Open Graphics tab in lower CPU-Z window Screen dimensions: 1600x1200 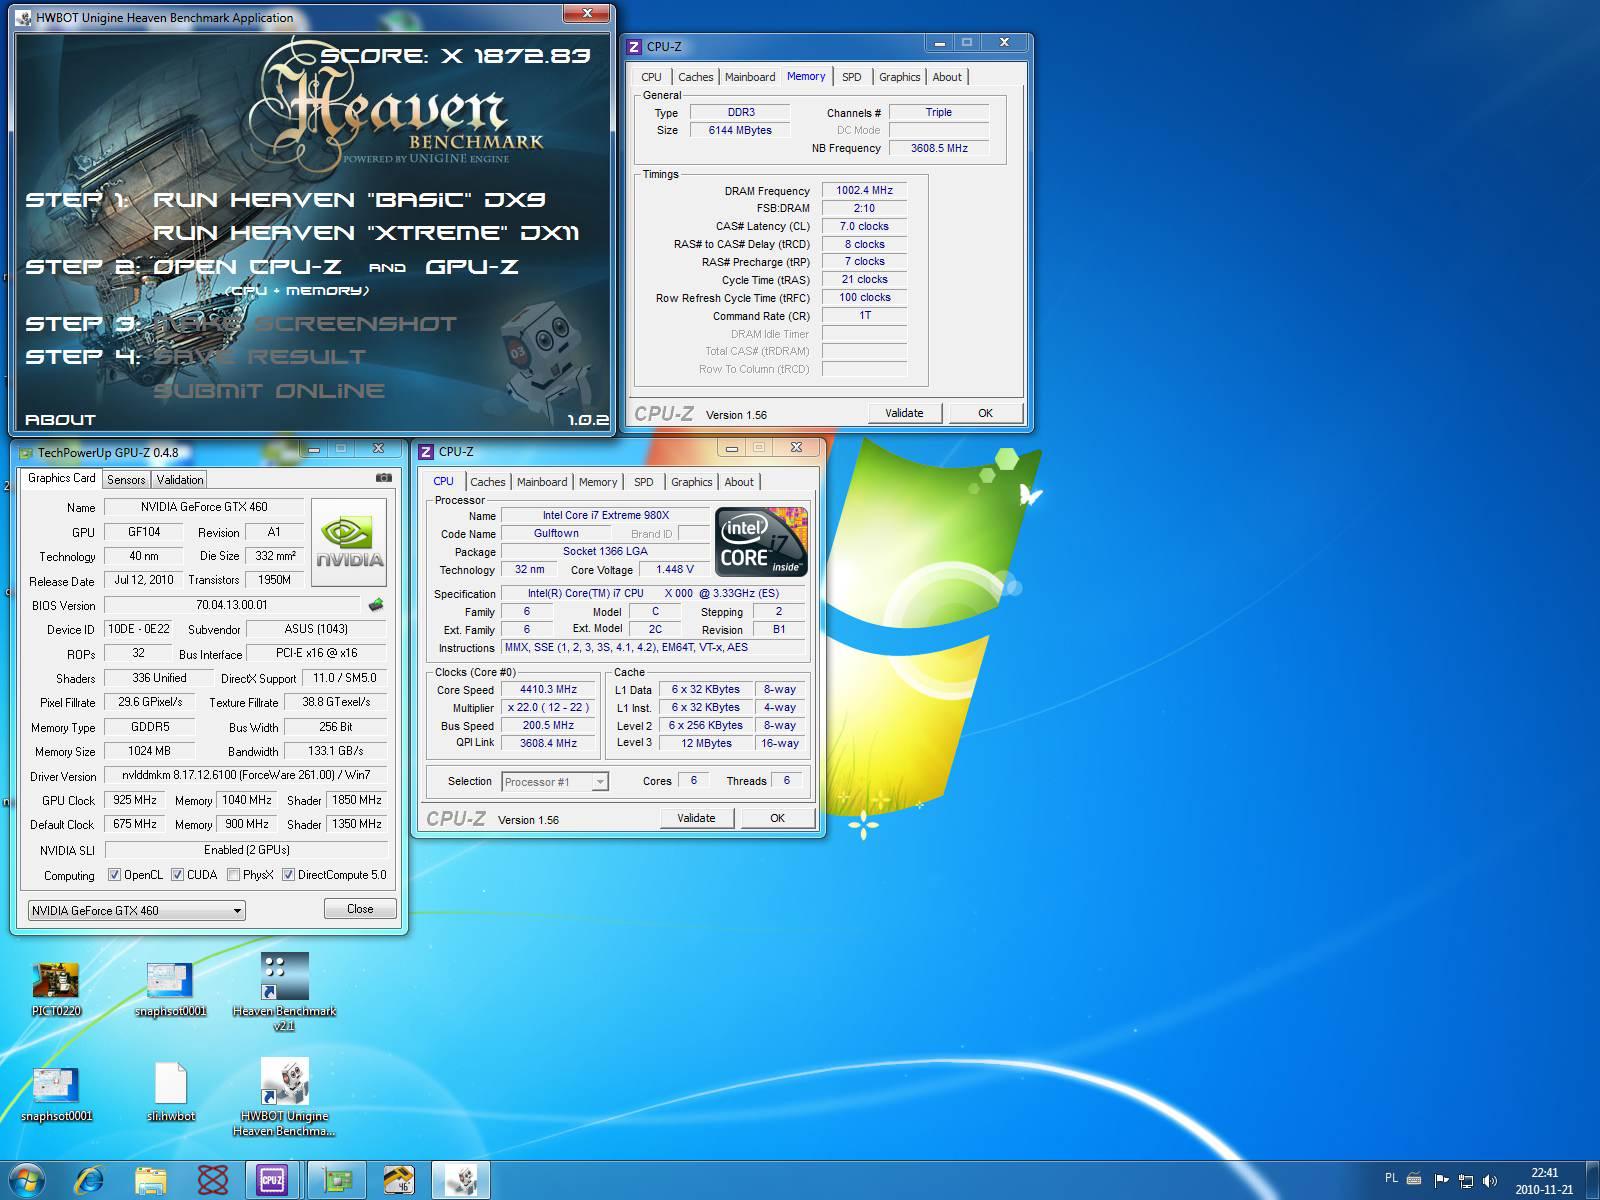pyautogui.click(x=692, y=482)
